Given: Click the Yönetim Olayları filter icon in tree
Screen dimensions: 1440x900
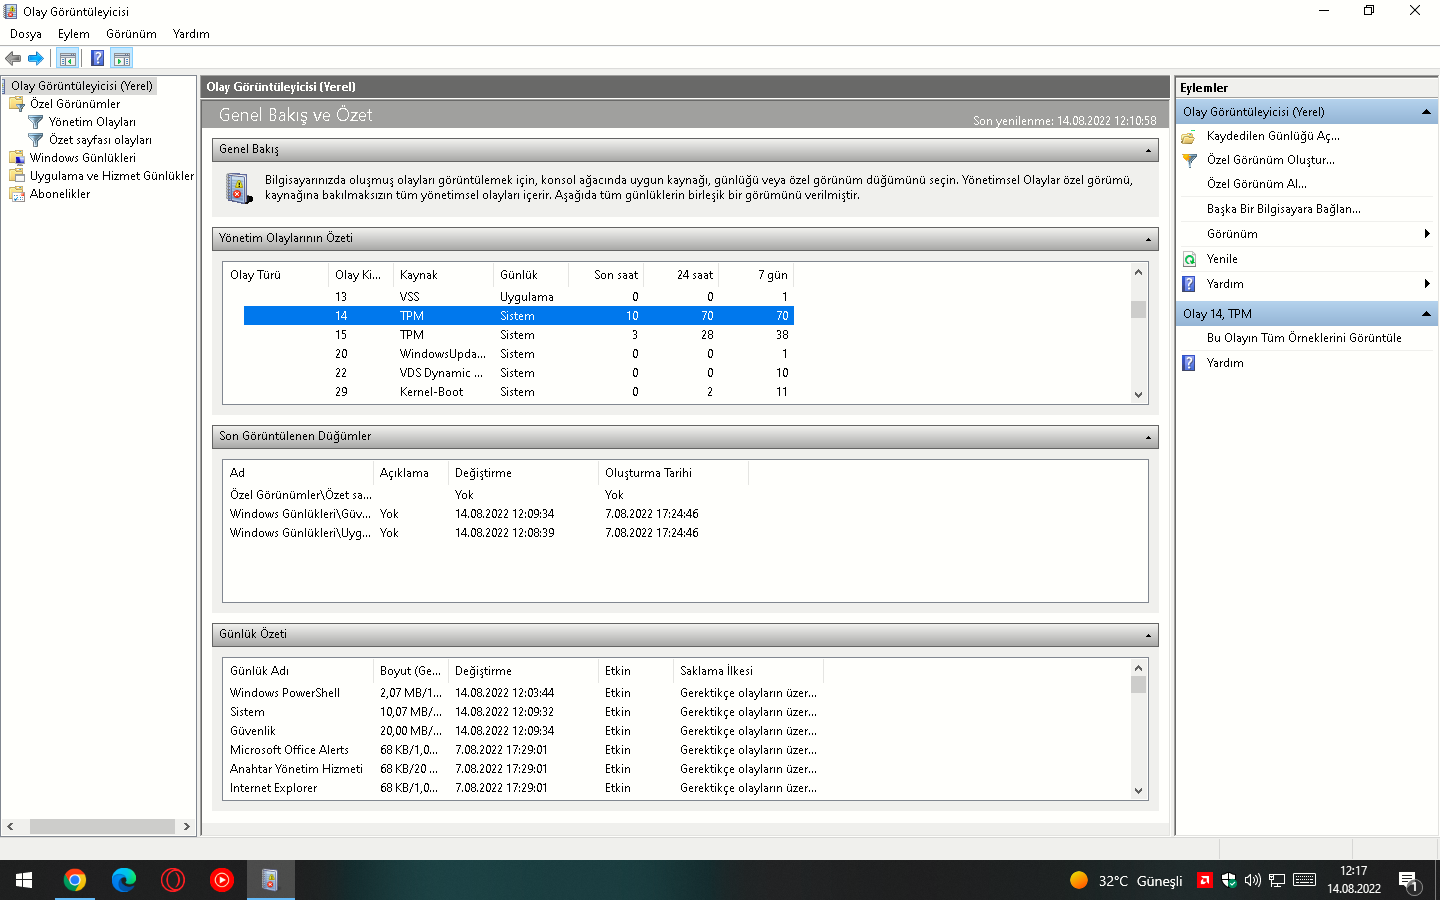Looking at the screenshot, I should [36, 122].
